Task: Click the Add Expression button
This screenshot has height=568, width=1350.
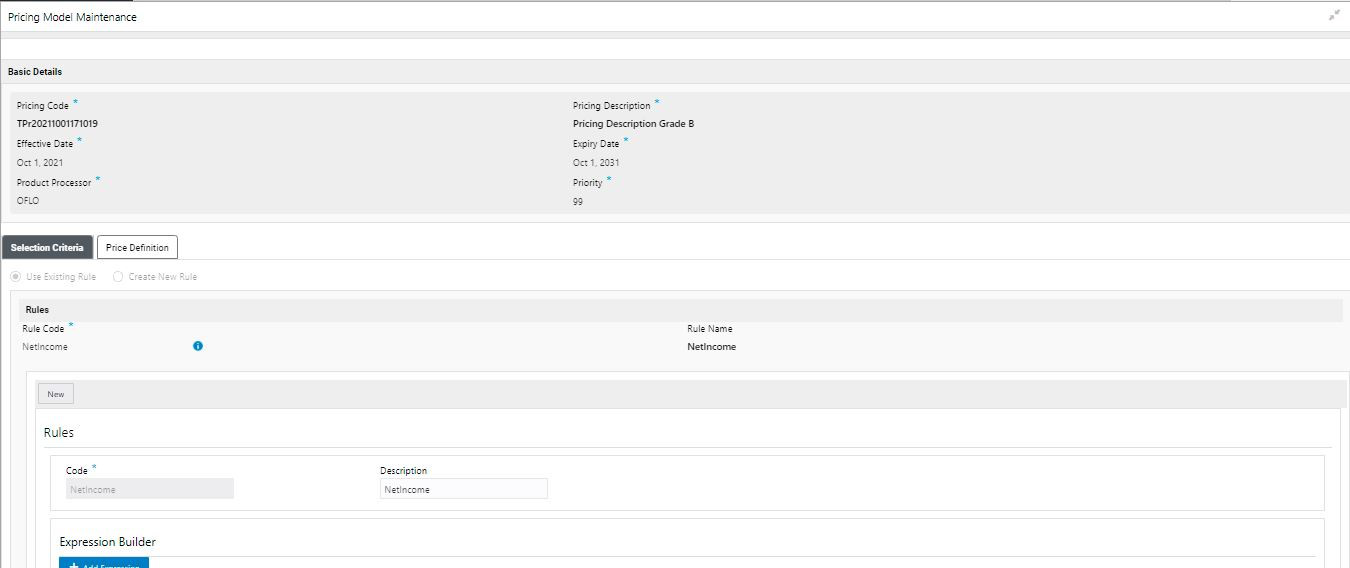Action: click(x=104, y=563)
